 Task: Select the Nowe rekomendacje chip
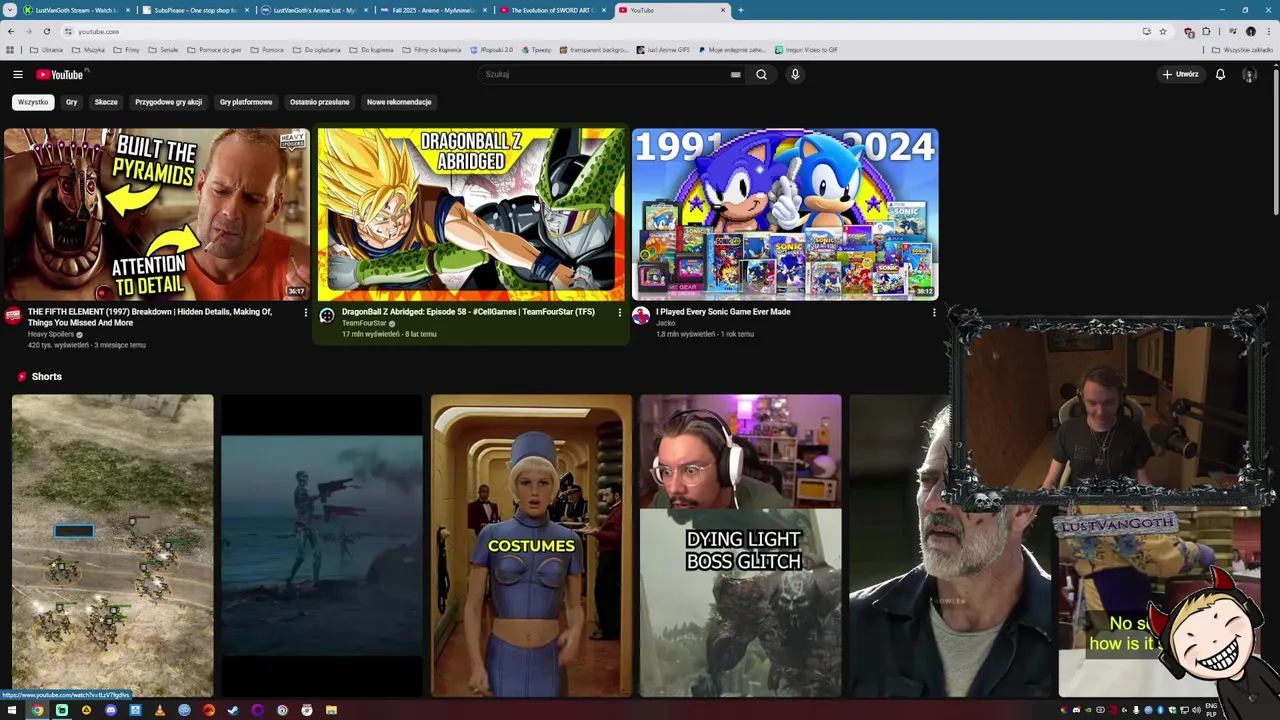click(x=399, y=102)
